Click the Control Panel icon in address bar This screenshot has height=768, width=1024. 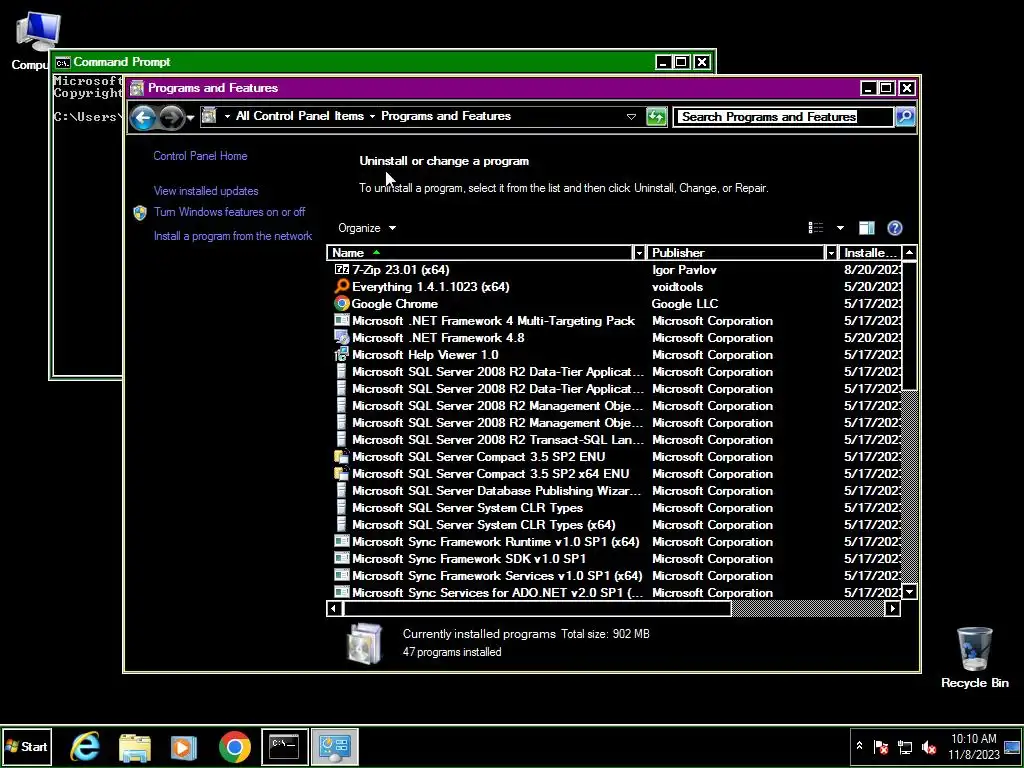208,116
